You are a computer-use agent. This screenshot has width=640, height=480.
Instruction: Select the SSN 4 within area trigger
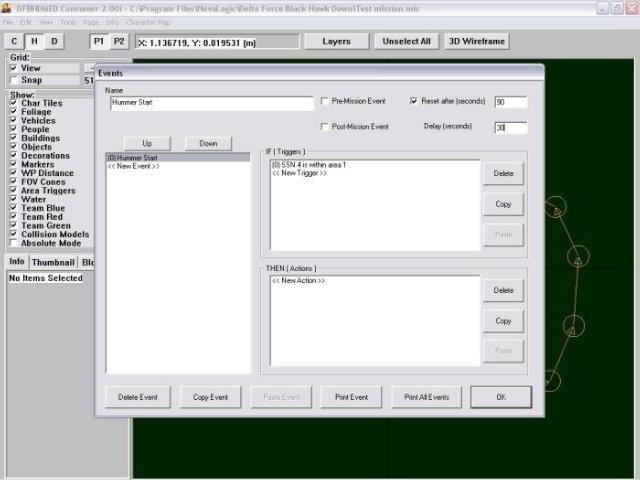click(x=309, y=164)
